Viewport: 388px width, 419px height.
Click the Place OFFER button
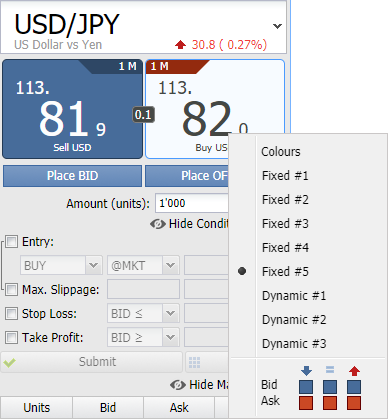pyautogui.click(x=187, y=176)
